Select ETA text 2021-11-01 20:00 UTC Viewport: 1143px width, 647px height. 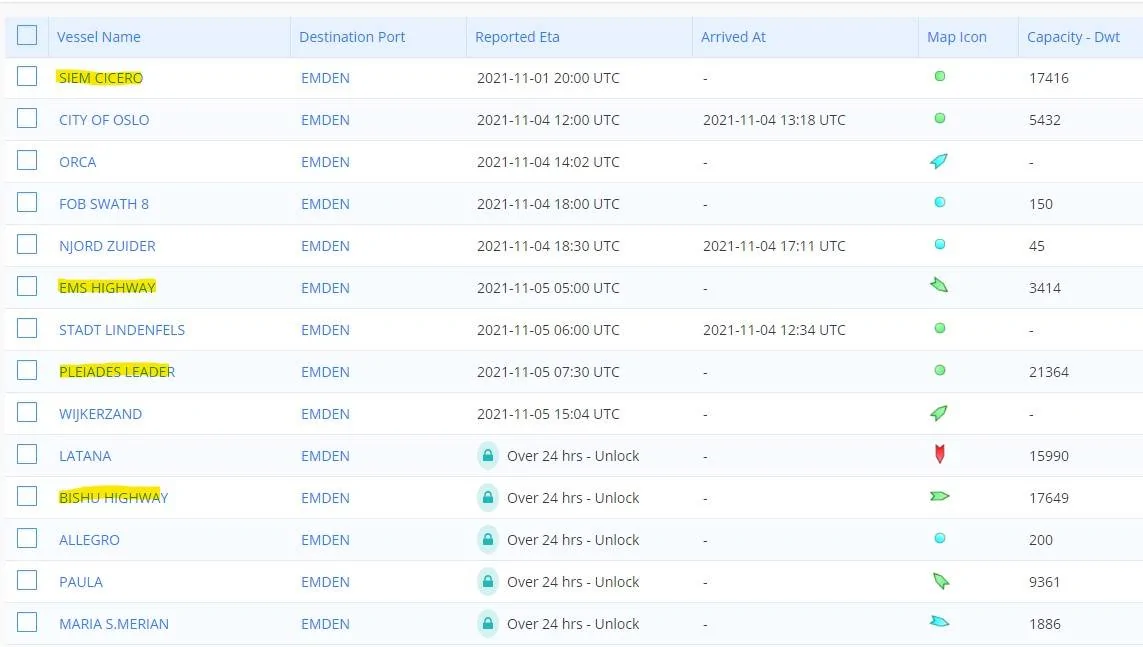click(x=548, y=78)
